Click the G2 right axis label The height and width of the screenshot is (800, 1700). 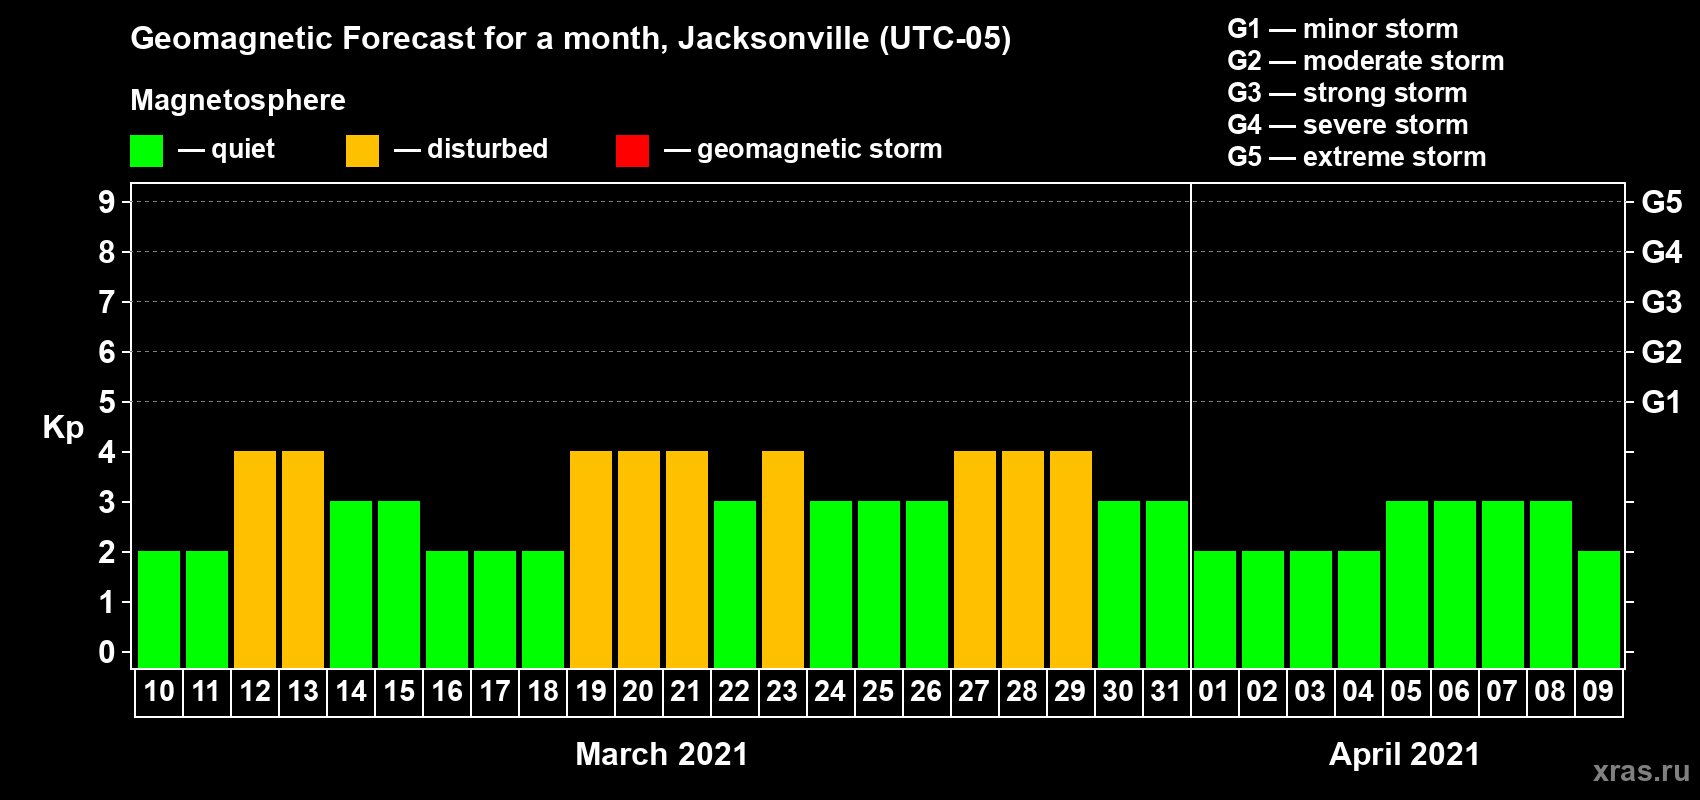click(x=1662, y=352)
